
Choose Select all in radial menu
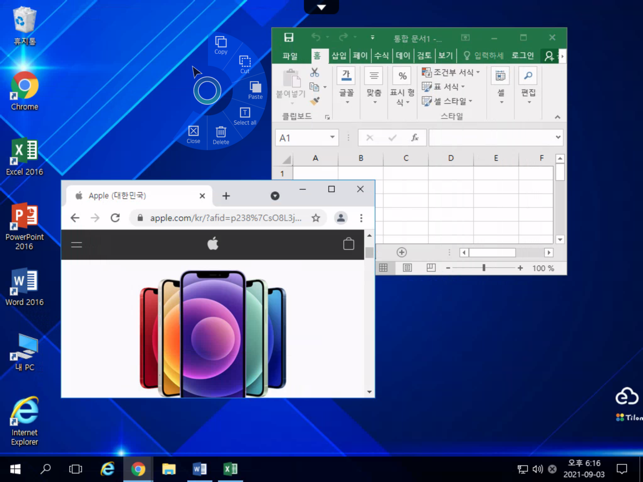(245, 116)
